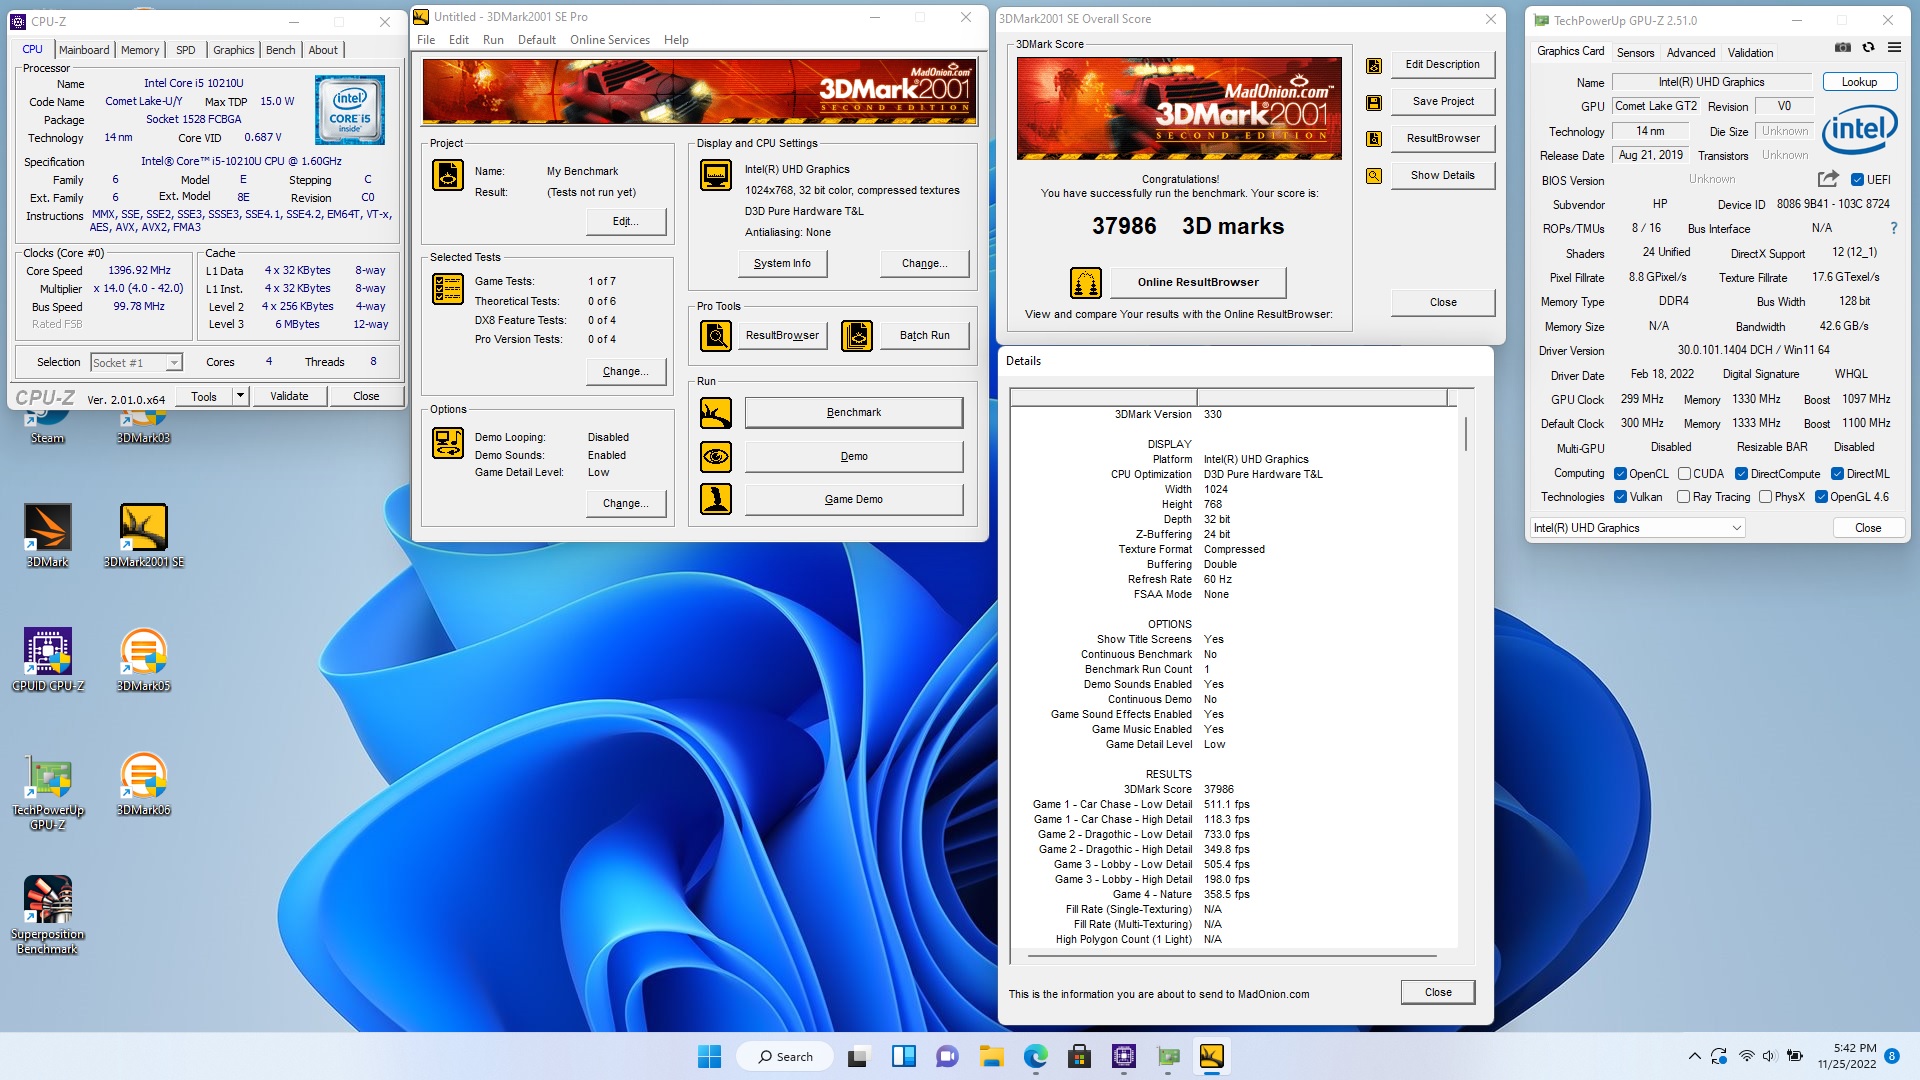The width and height of the screenshot is (1920, 1080).
Task: Click the System Info button
Action: pos(783,264)
